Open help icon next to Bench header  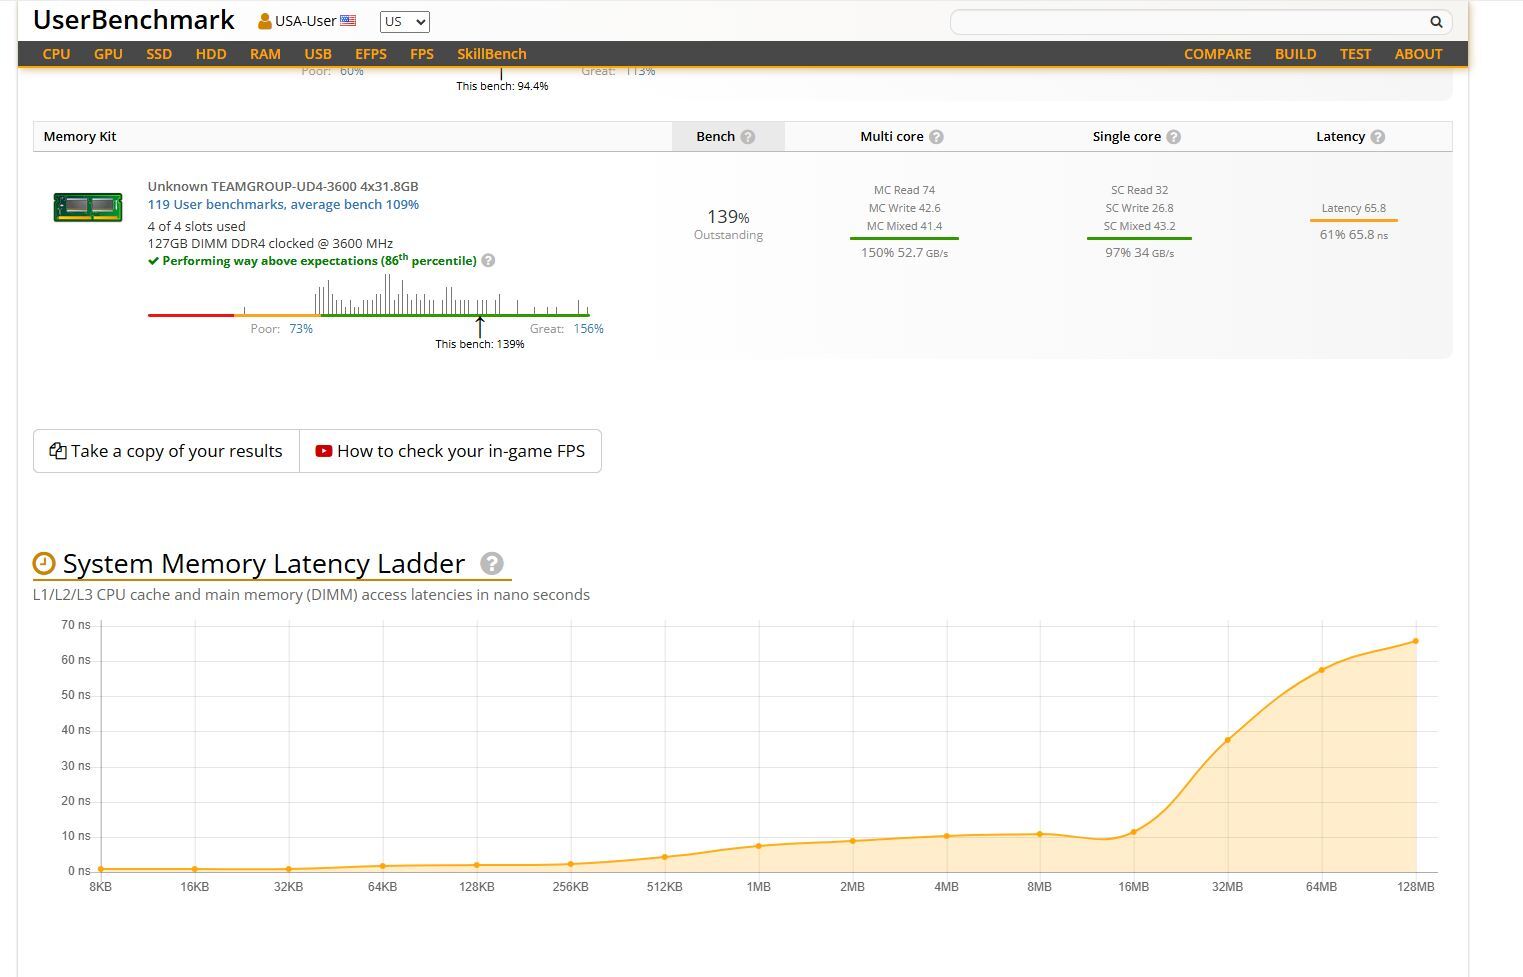(748, 137)
